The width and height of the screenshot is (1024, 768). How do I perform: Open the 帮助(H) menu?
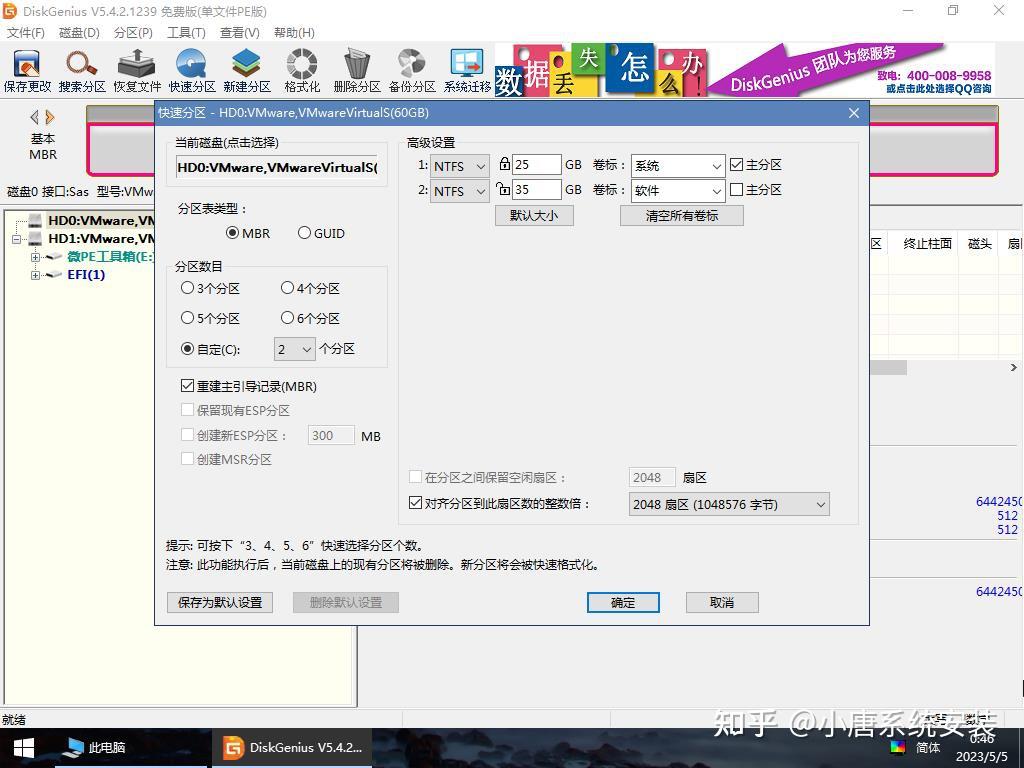point(294,33)
